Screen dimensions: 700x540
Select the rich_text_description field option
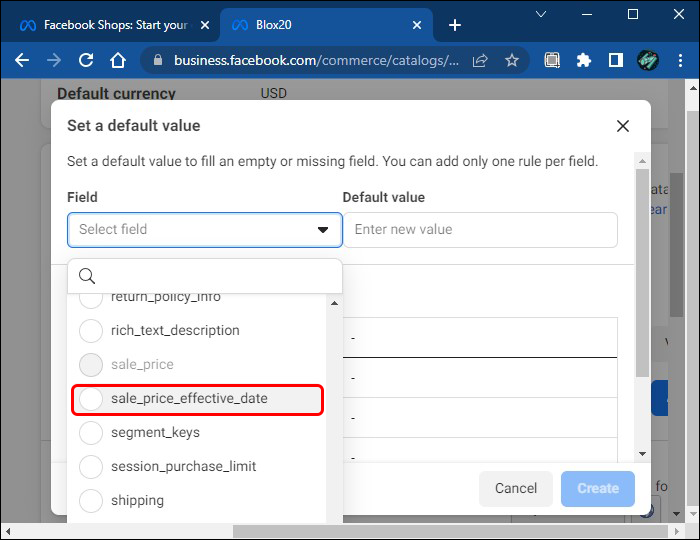pyautogui.click(x=91, y=330)
